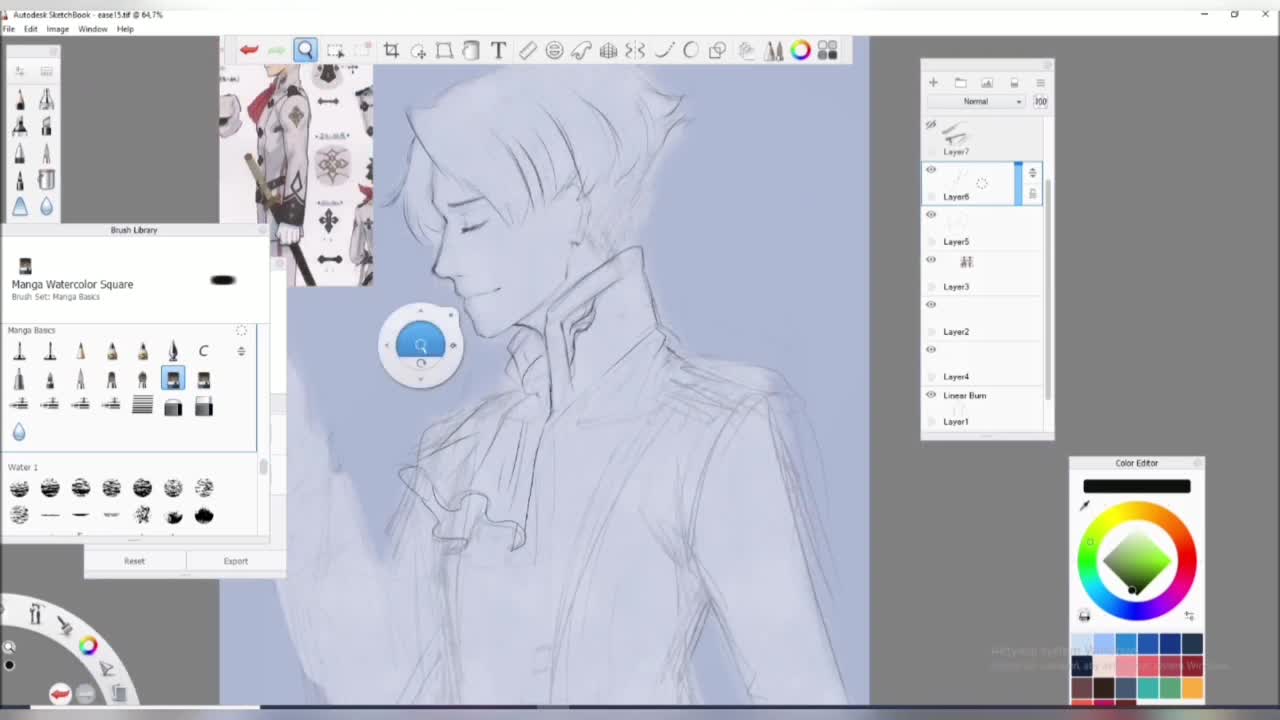Pick the first brush in Water 1 set
The width and height of the screenshot is (1280, 720).
[x=19, y=487]
